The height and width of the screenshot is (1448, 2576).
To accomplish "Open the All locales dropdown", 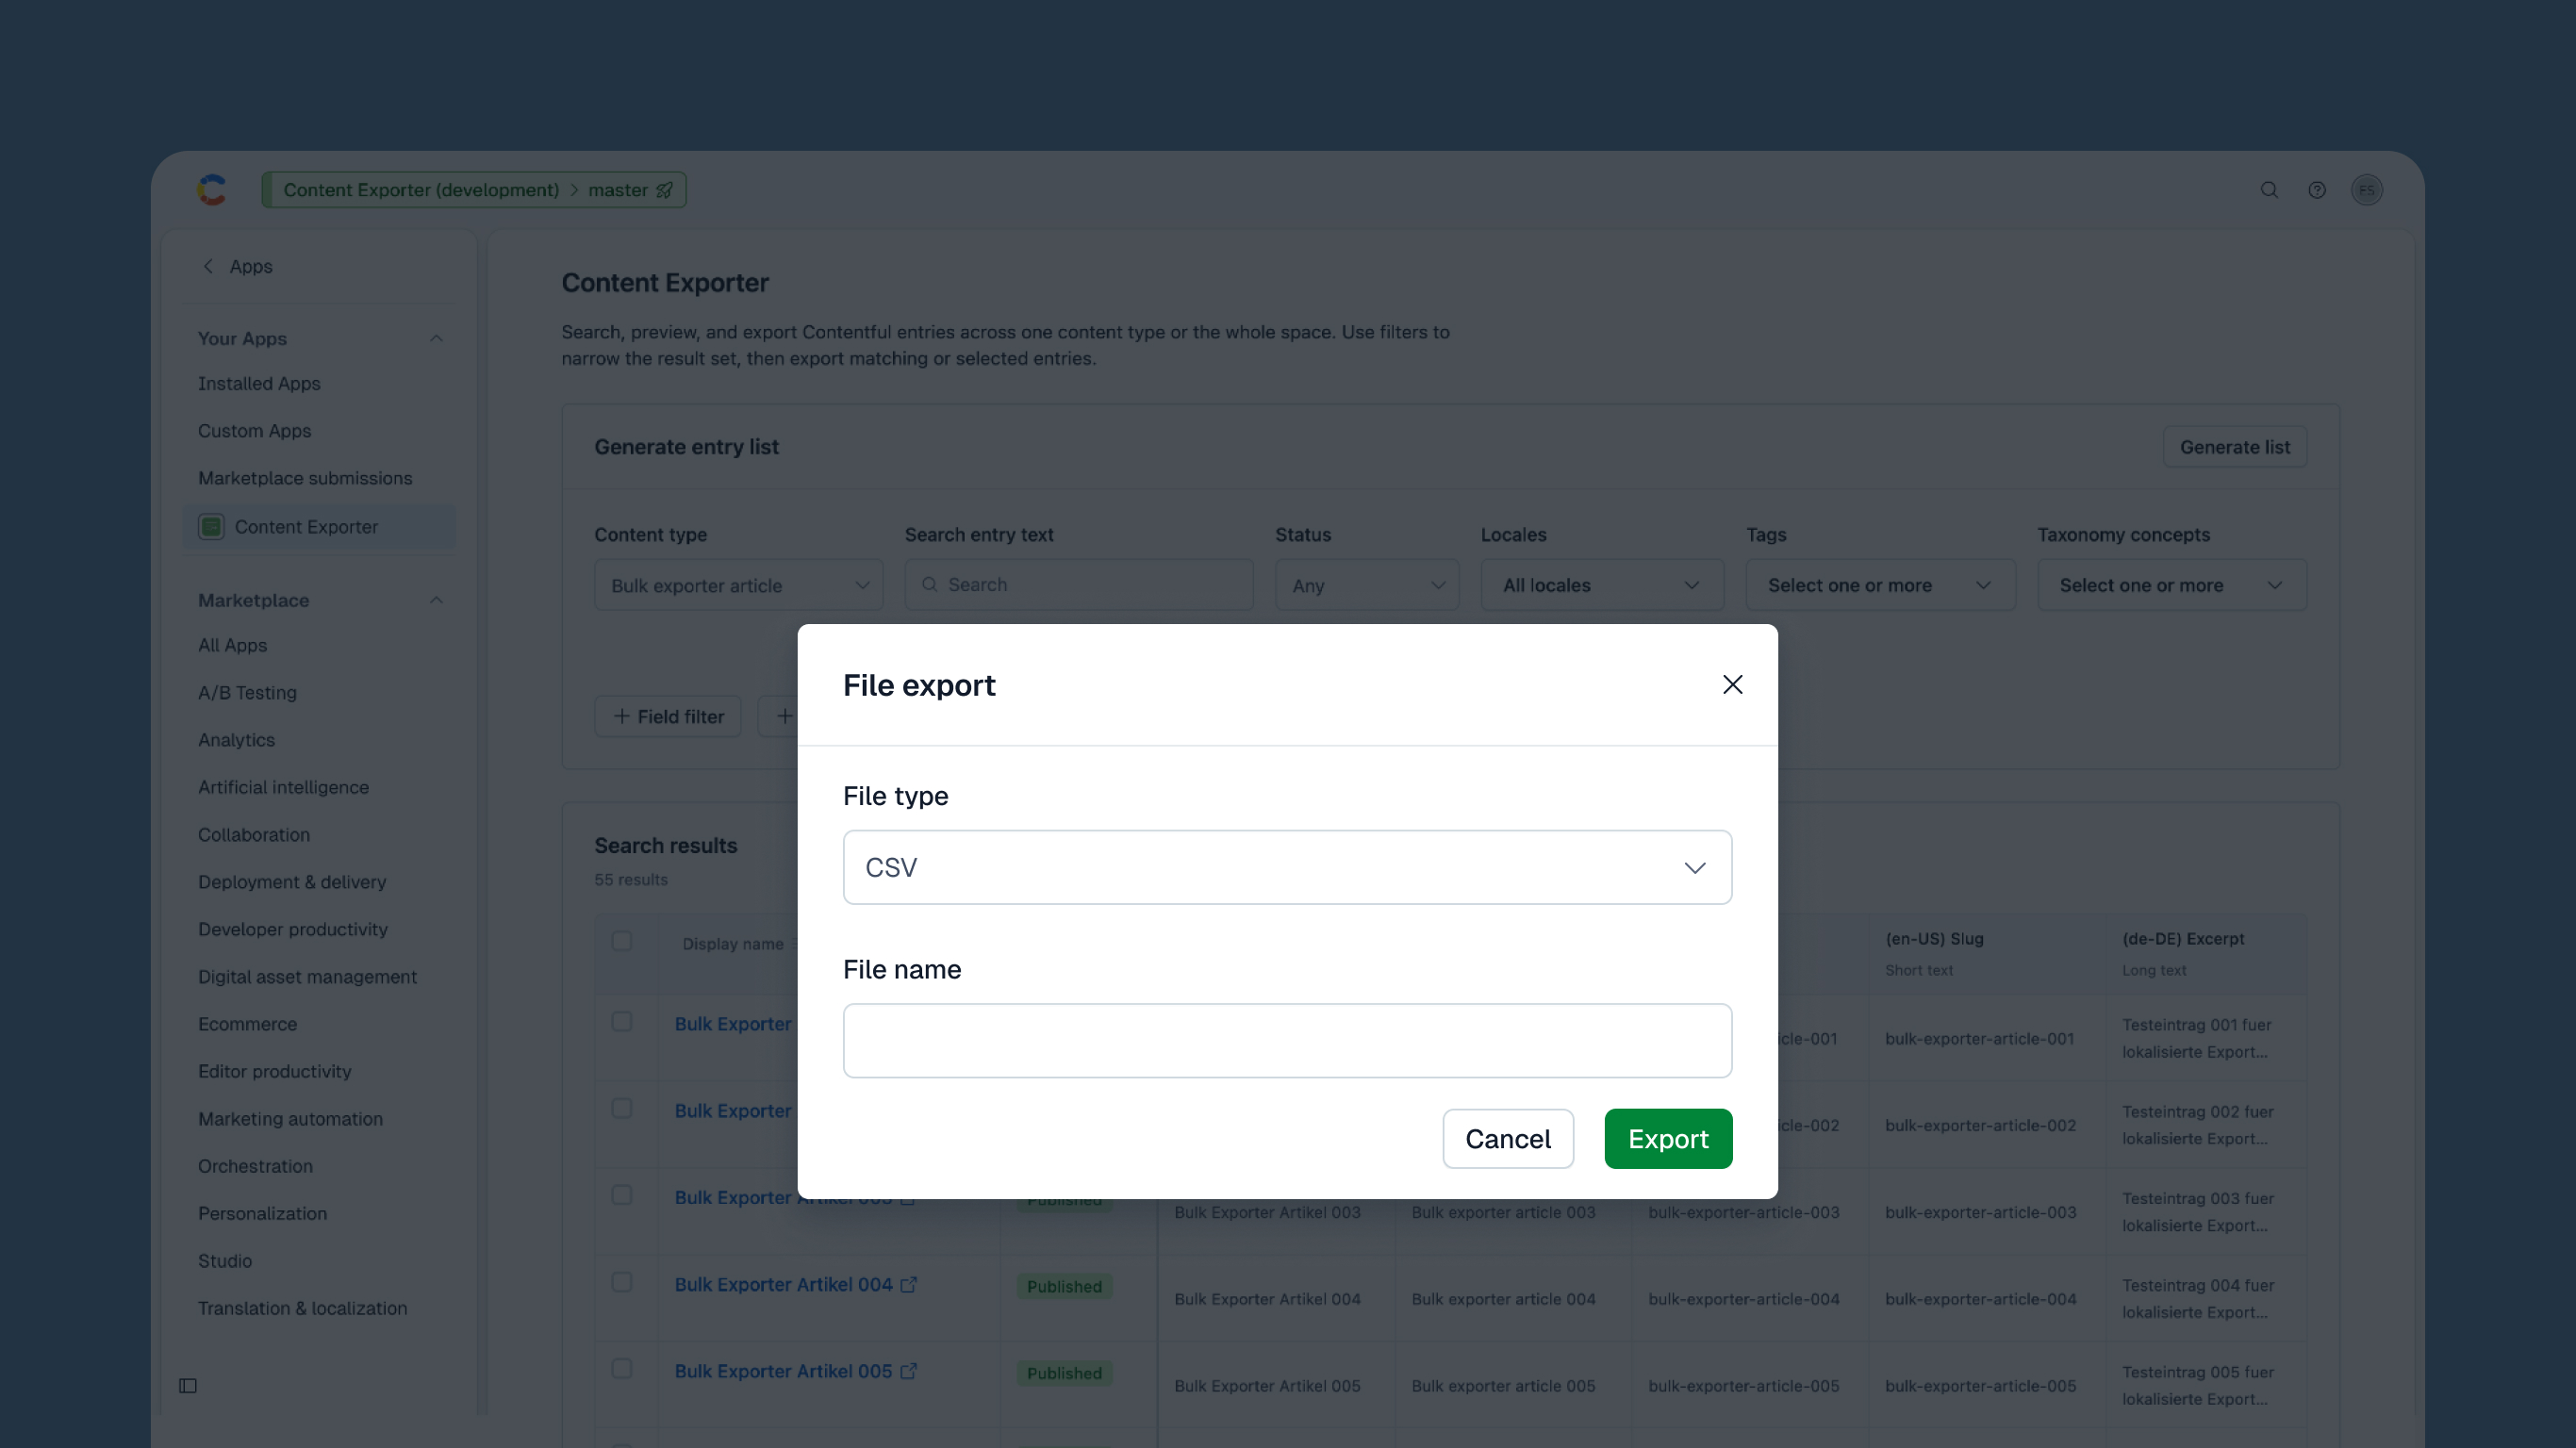I will click(1601, 585).
